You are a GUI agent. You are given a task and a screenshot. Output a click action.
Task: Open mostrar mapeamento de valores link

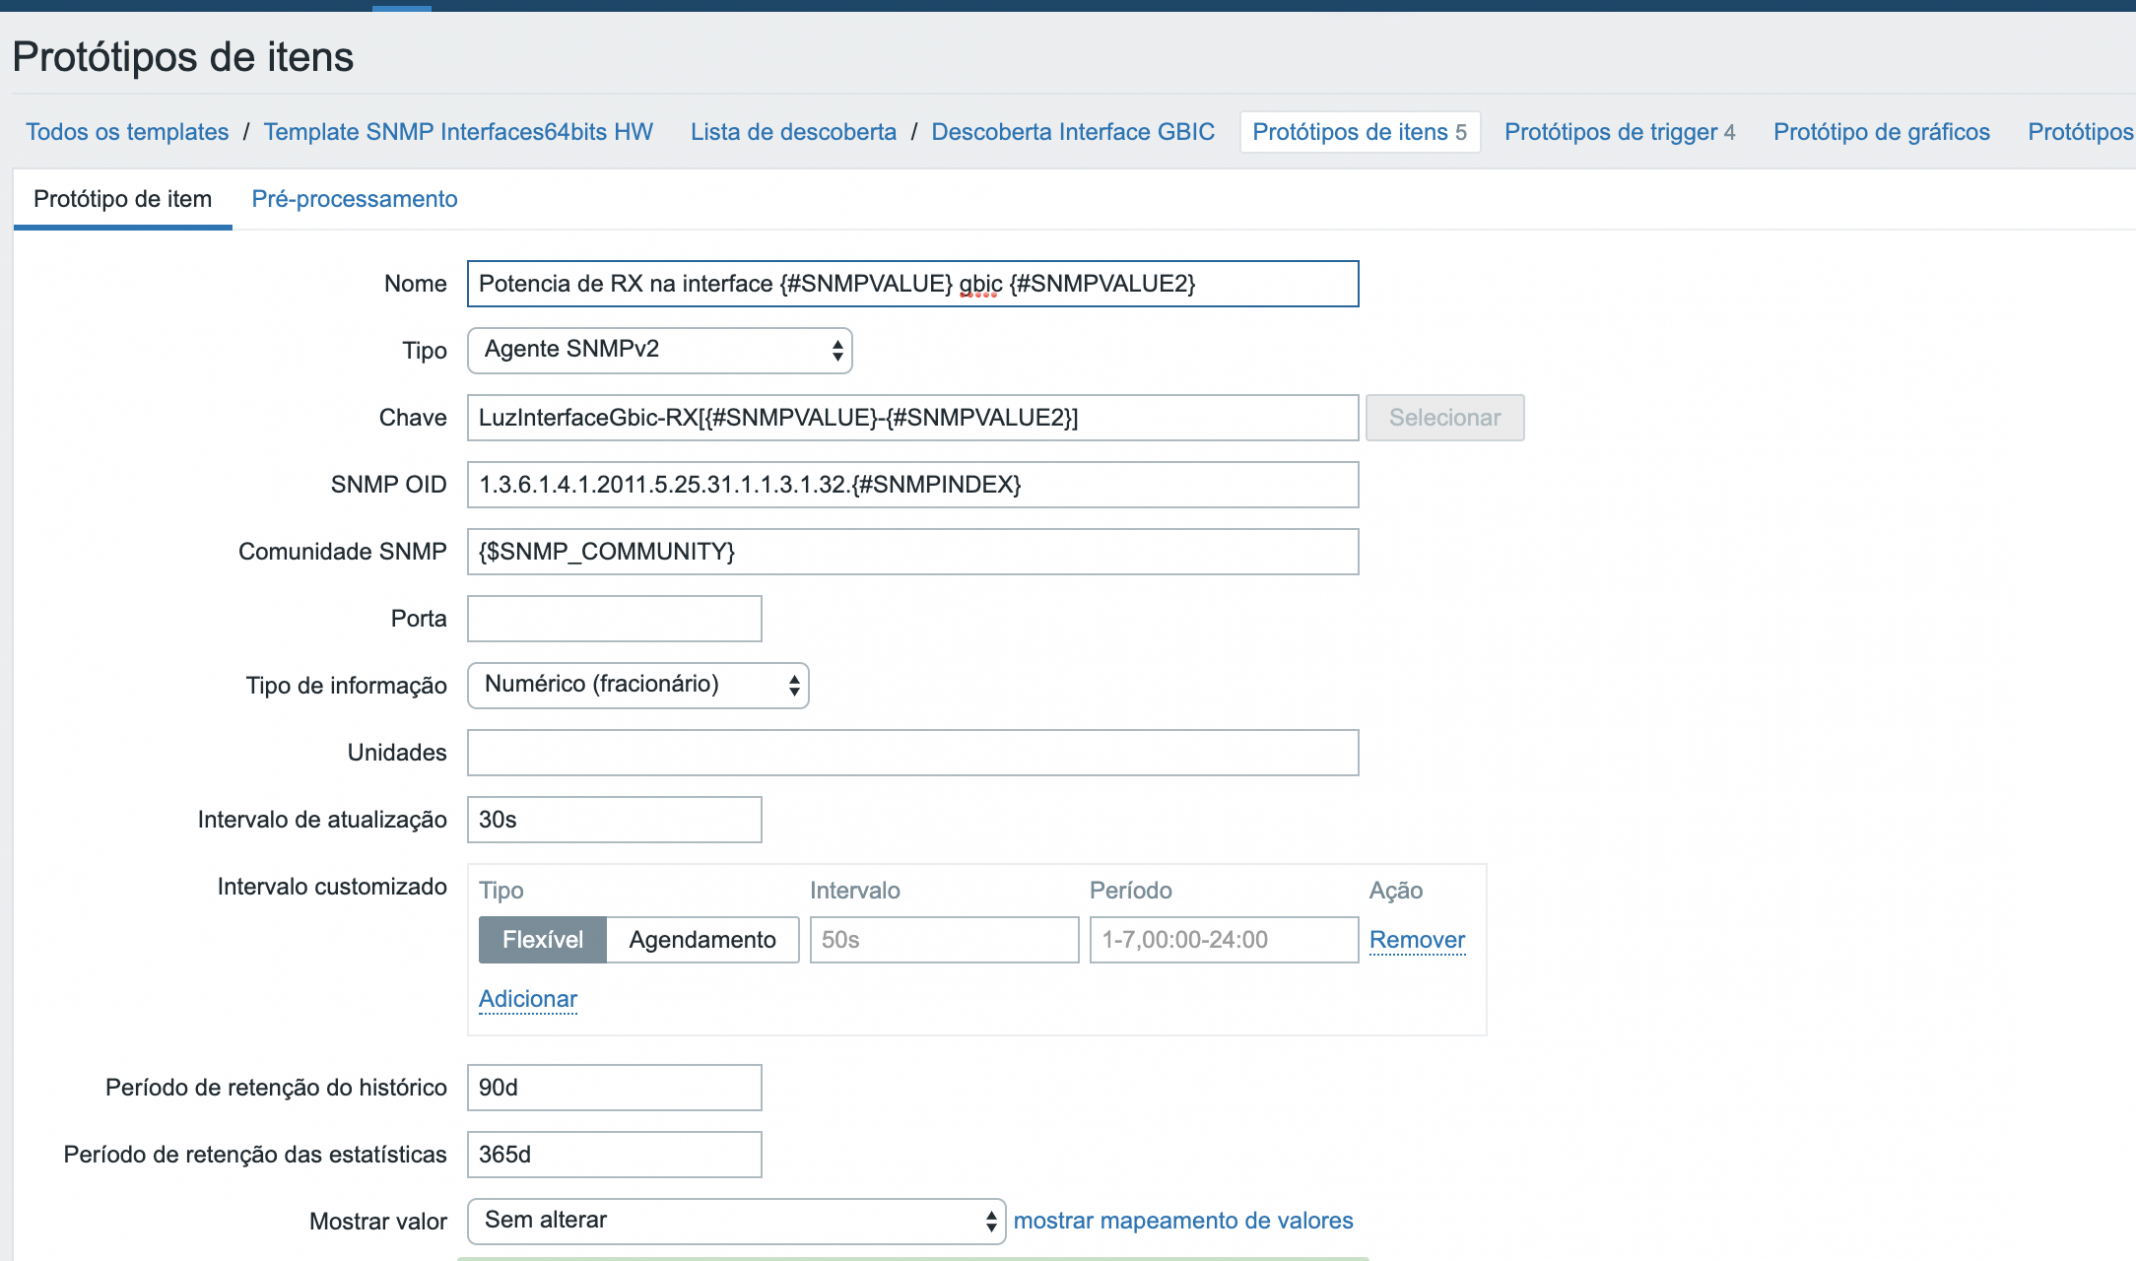point(1182,1221)
